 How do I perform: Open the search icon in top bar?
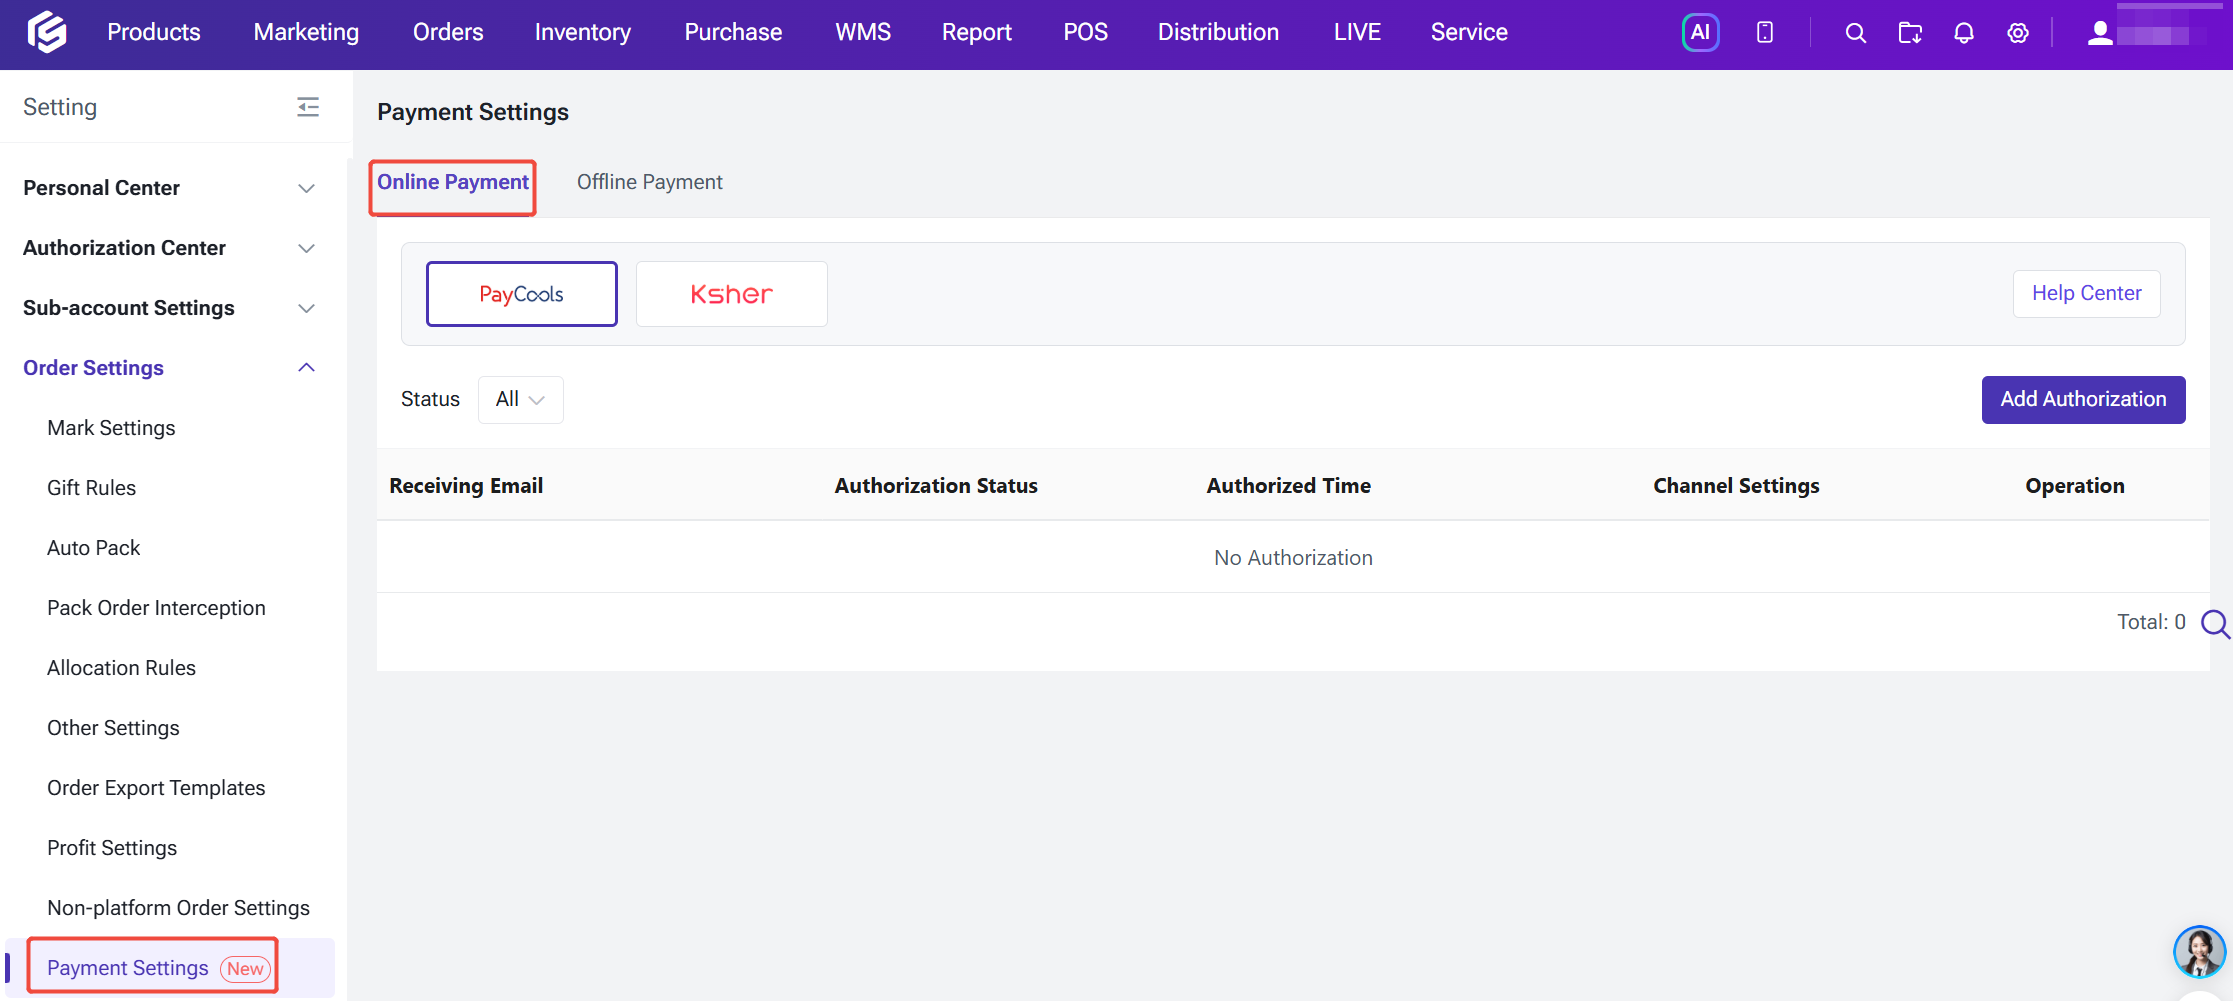click(x=1855, y=33)
